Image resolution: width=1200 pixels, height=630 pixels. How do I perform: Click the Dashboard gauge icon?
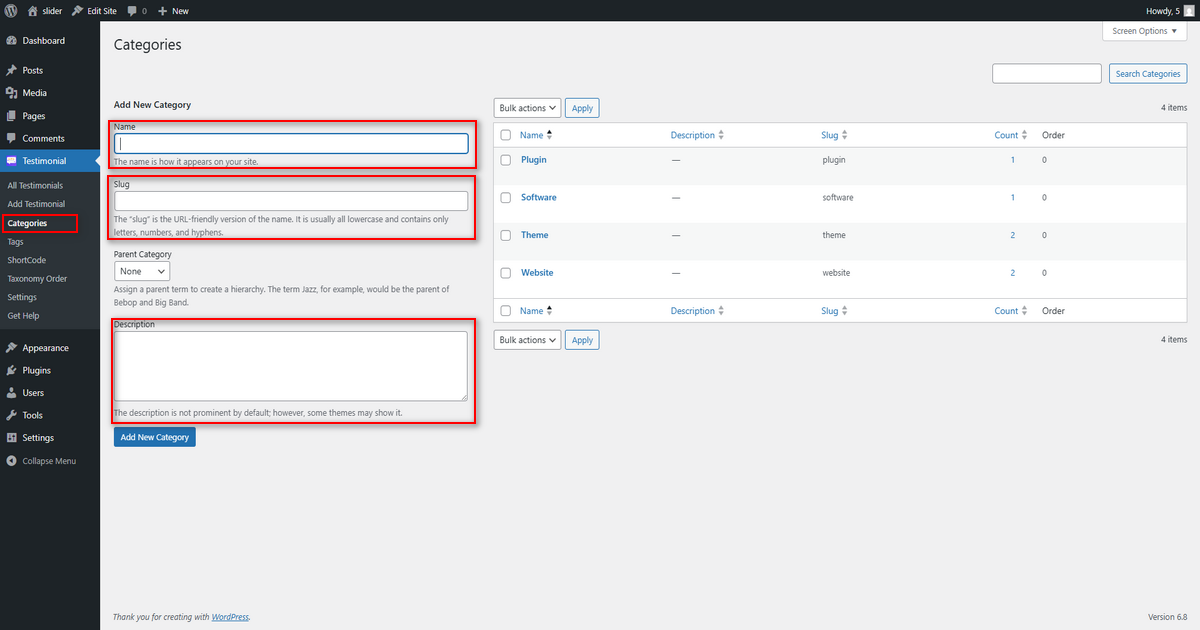pos(11,41)
